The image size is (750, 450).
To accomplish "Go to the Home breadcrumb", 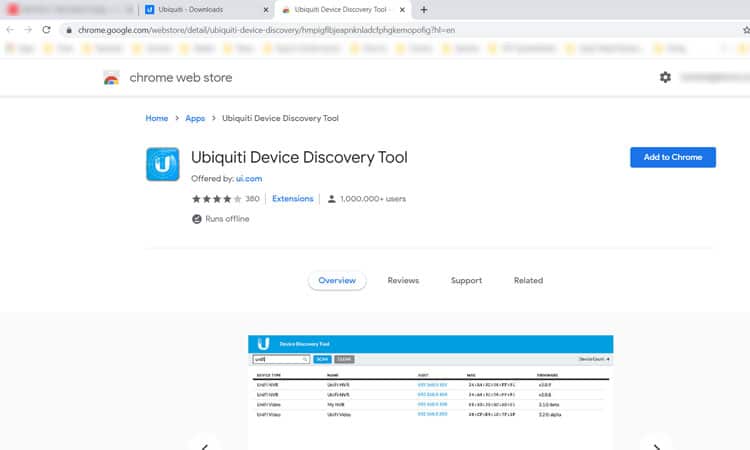I will coord(157,118).
